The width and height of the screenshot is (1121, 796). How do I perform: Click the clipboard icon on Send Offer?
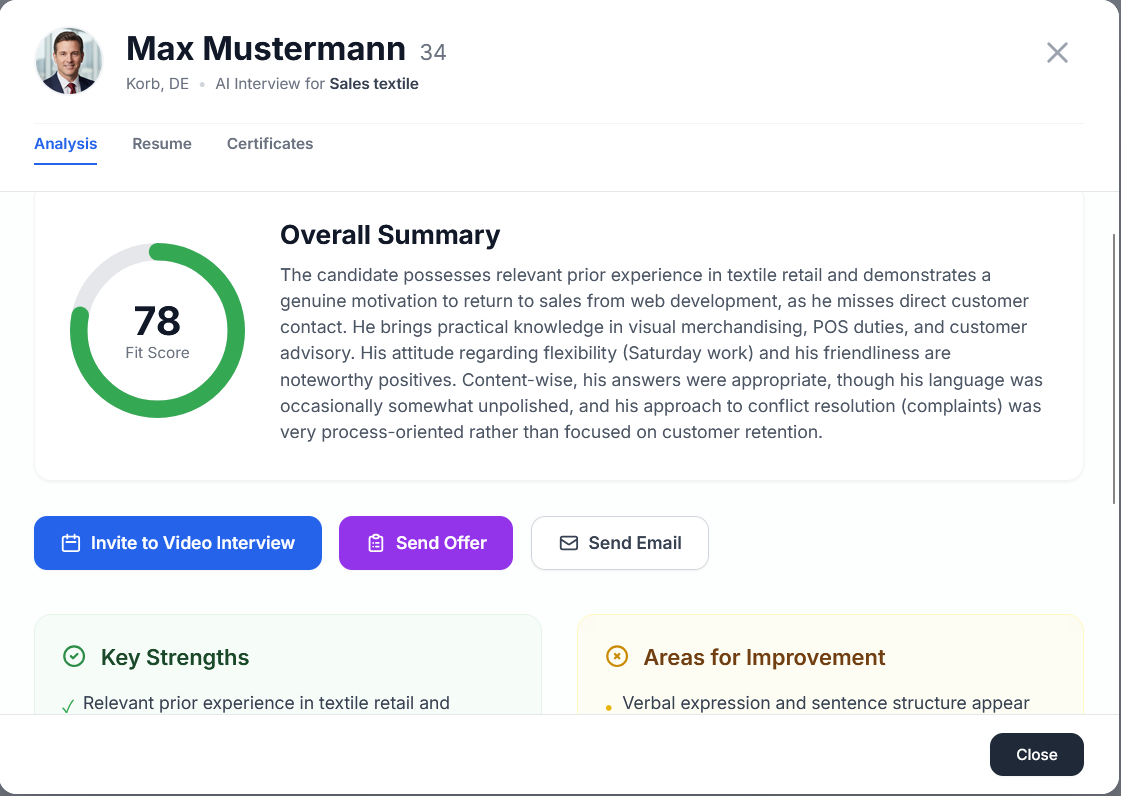(376, 543)
